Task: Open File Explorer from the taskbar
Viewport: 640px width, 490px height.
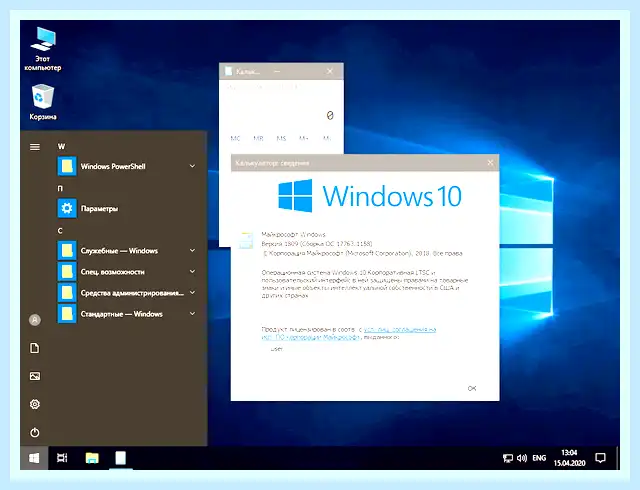Action: point(92,458)
